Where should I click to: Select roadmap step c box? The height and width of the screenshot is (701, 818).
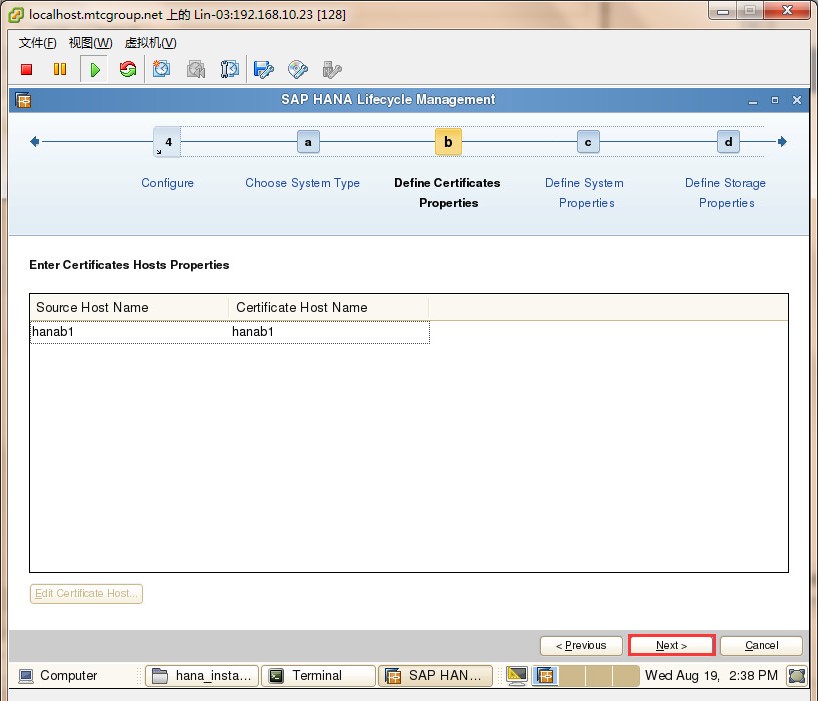pos(588,142)
